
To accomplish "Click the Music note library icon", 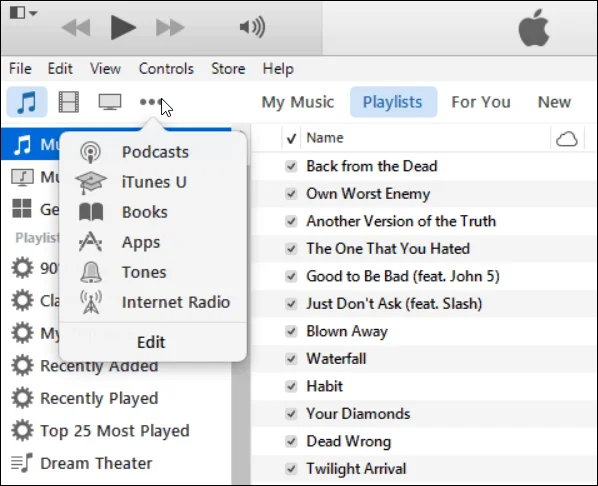I will 27,102.
